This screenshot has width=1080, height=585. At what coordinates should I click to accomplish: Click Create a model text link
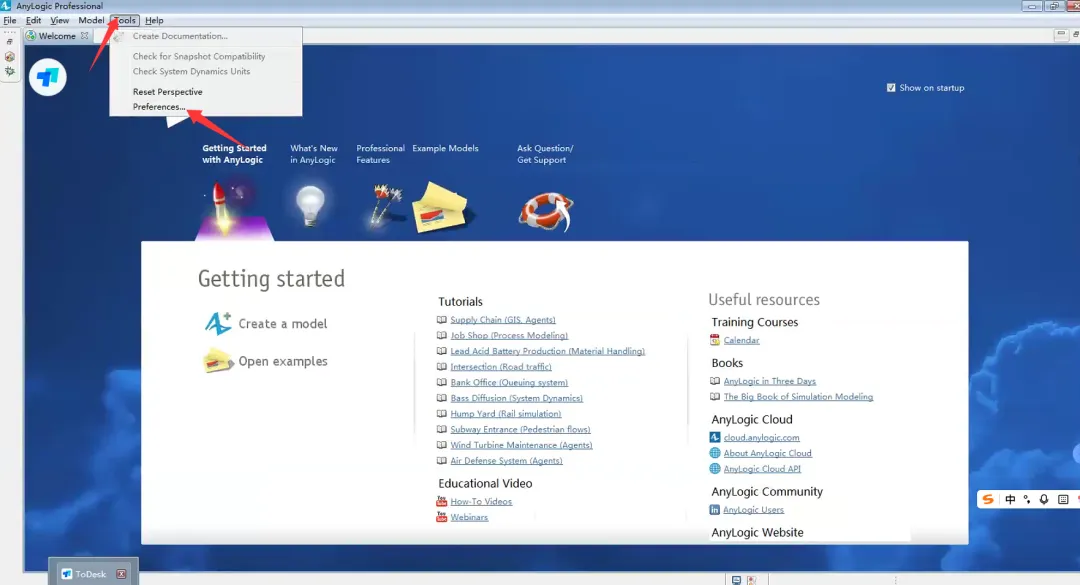tap(282, 324)
